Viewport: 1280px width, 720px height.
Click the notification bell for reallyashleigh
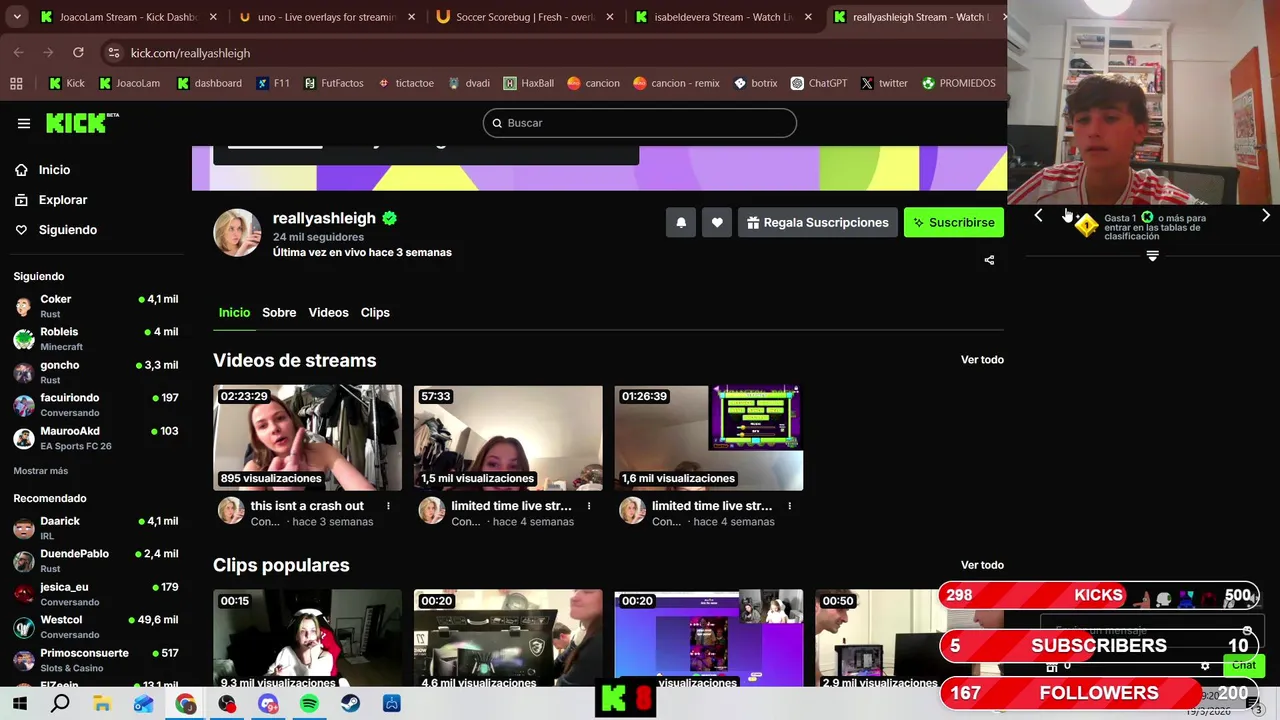pos(681,222)
